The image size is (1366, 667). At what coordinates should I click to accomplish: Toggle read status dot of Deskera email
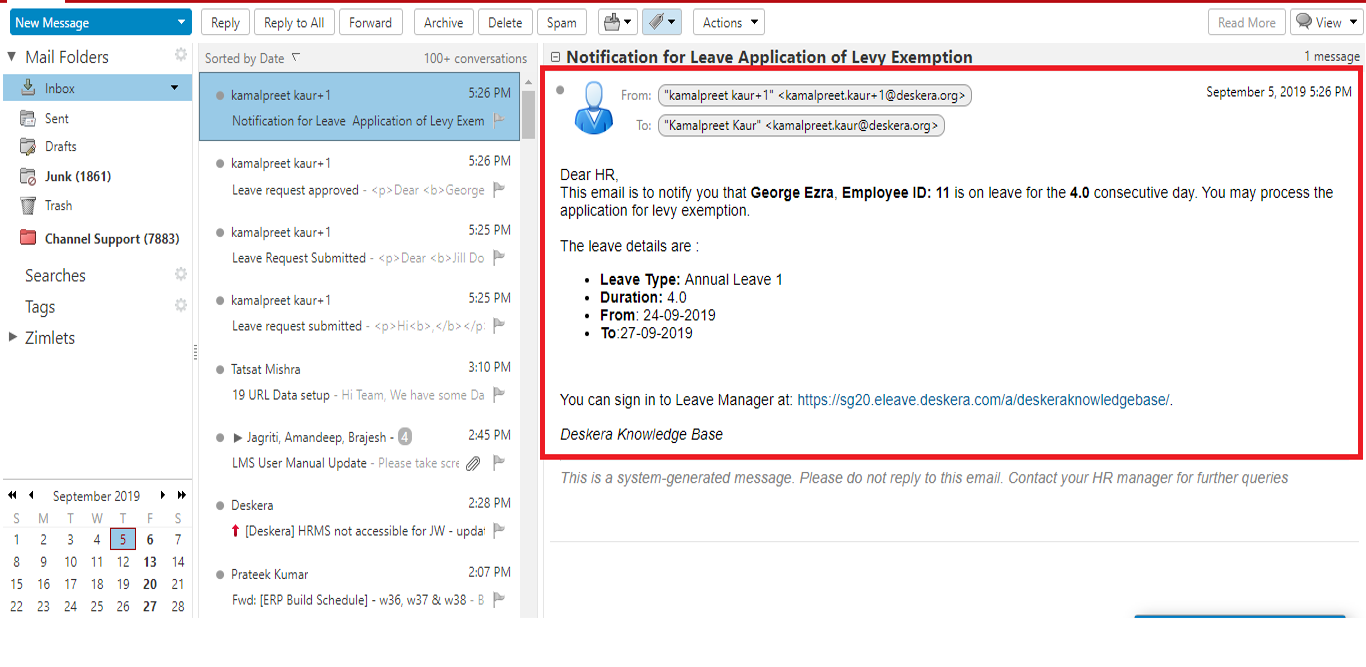pos(220,505)
